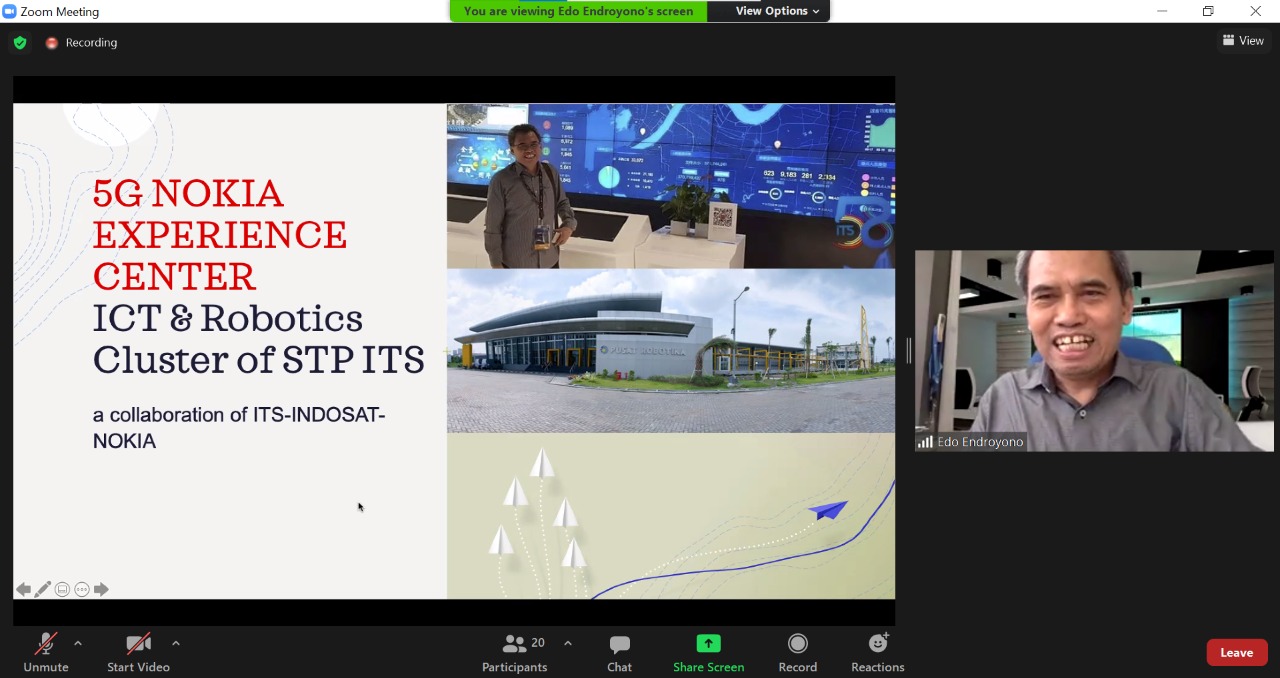1280x678 pixels.
Task: Go to next slide with right arrow
Action: click(101, 590)
